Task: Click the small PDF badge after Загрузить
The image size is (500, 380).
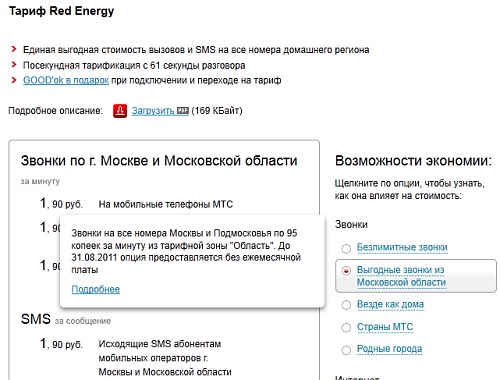Action: [x=183, y=111]
